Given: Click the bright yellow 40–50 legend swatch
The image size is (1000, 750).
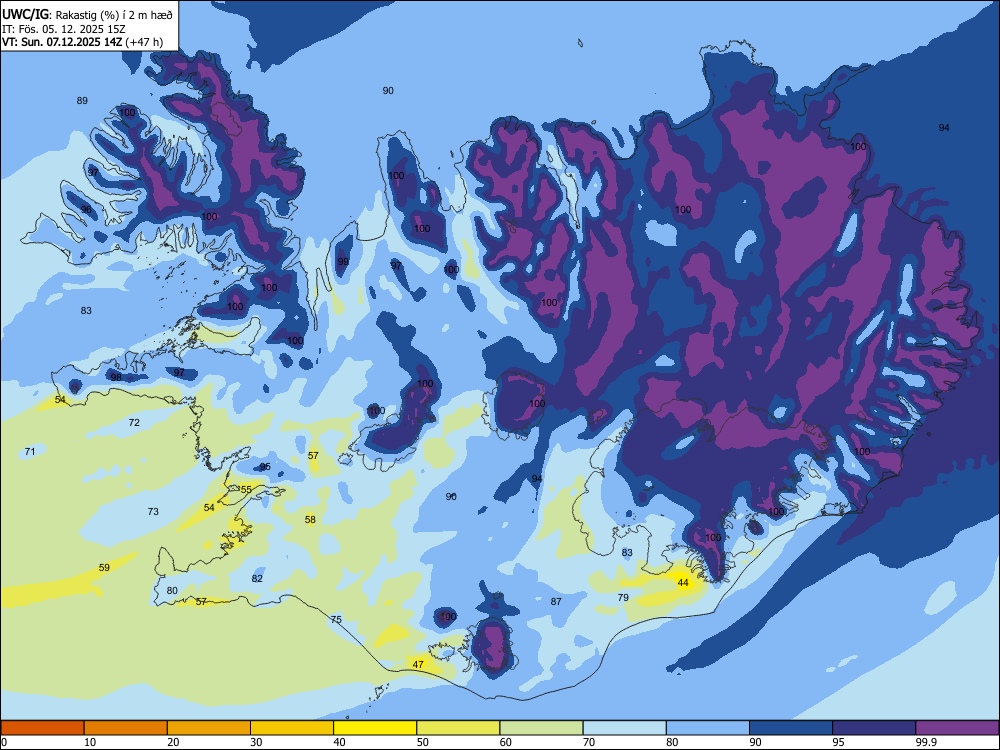Looking at the screenshot, I should (x=375, y=728).
